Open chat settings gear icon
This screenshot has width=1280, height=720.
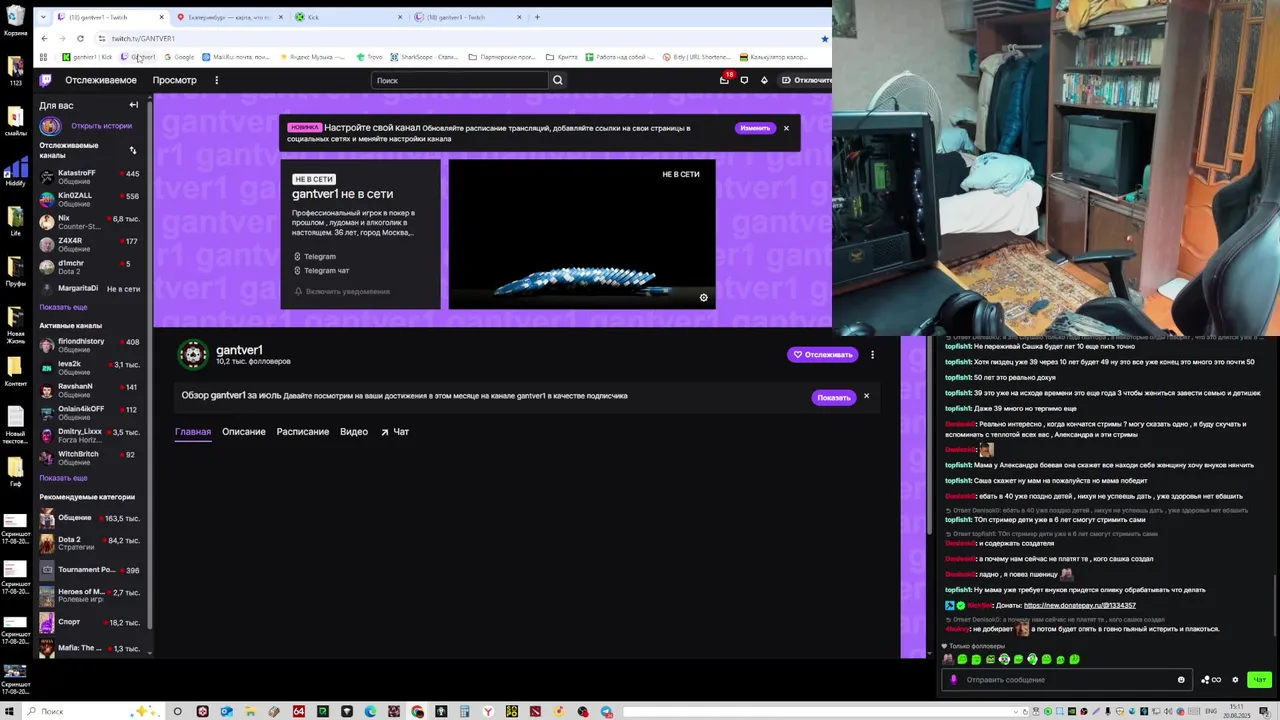coord(1235,680)
